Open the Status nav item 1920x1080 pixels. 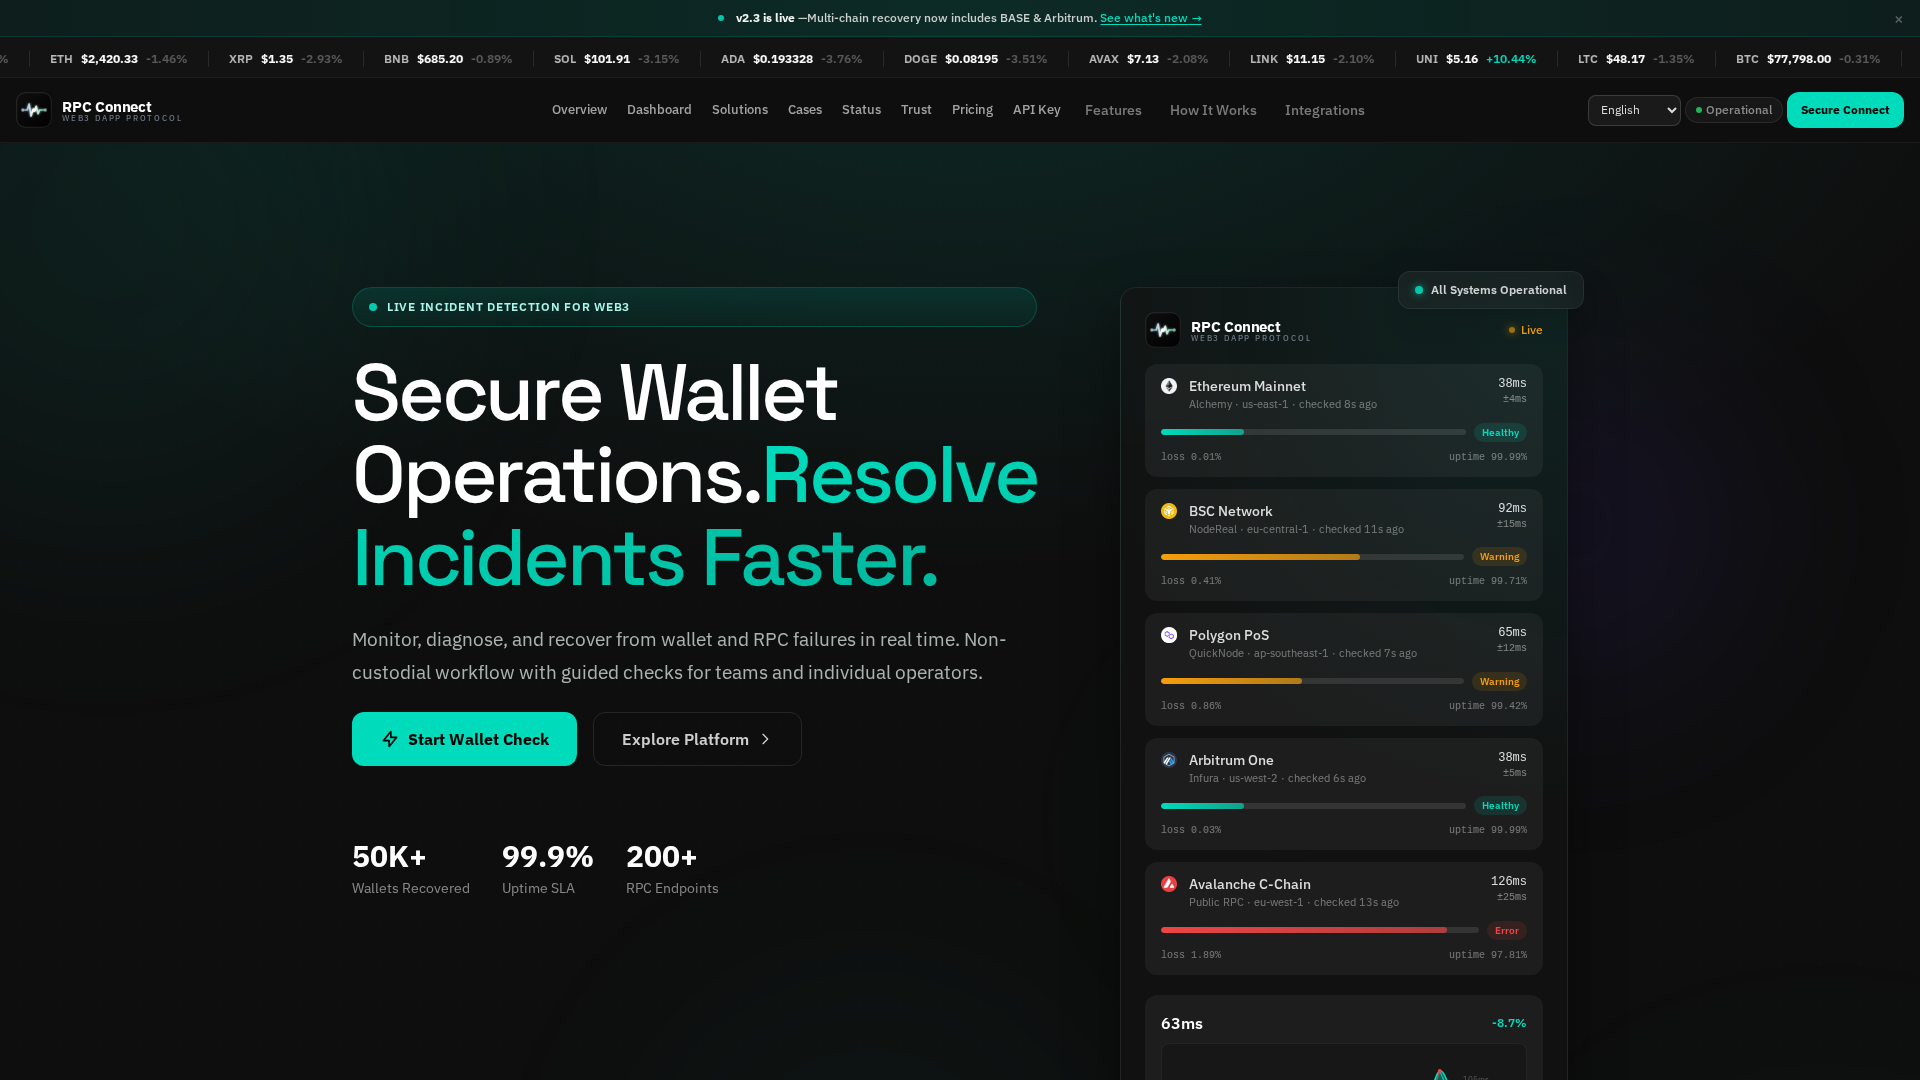861,110
